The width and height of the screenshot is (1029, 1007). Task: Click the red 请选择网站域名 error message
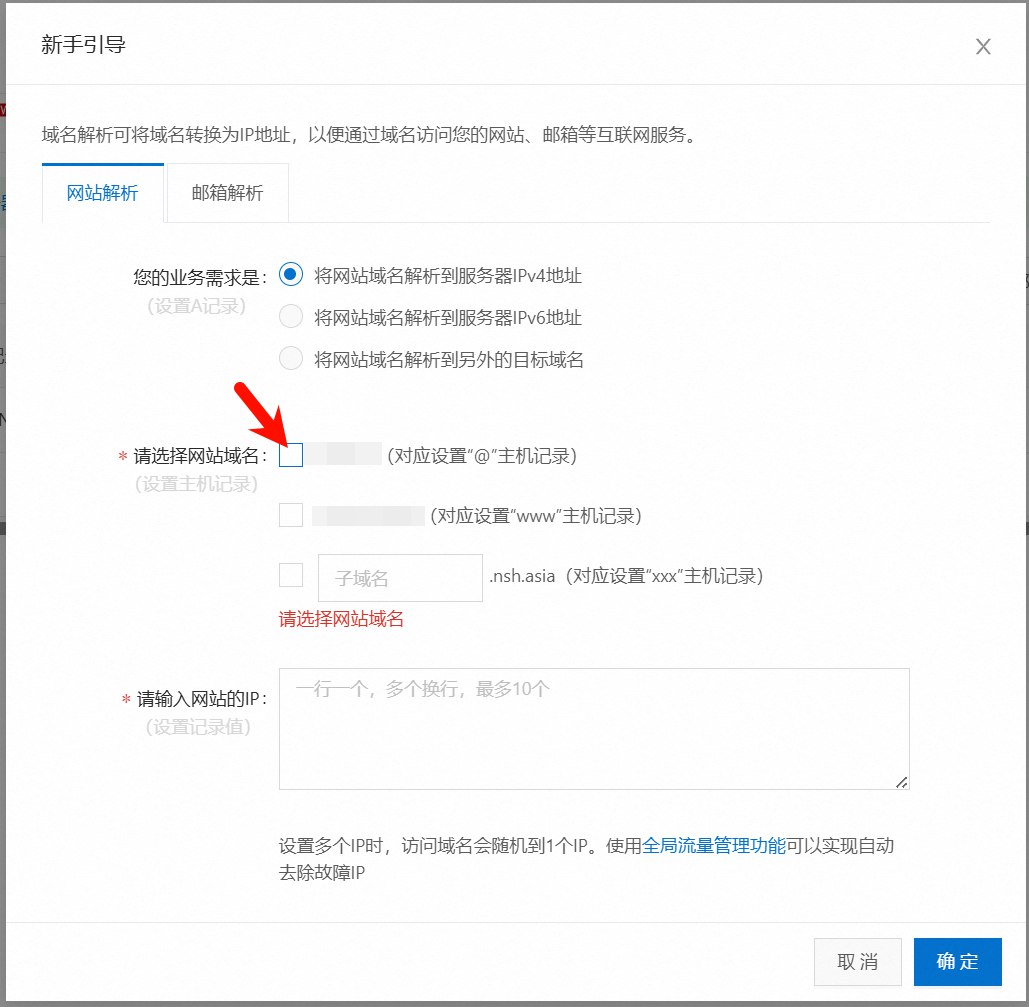pyautogui.click(x=341, y=619)
